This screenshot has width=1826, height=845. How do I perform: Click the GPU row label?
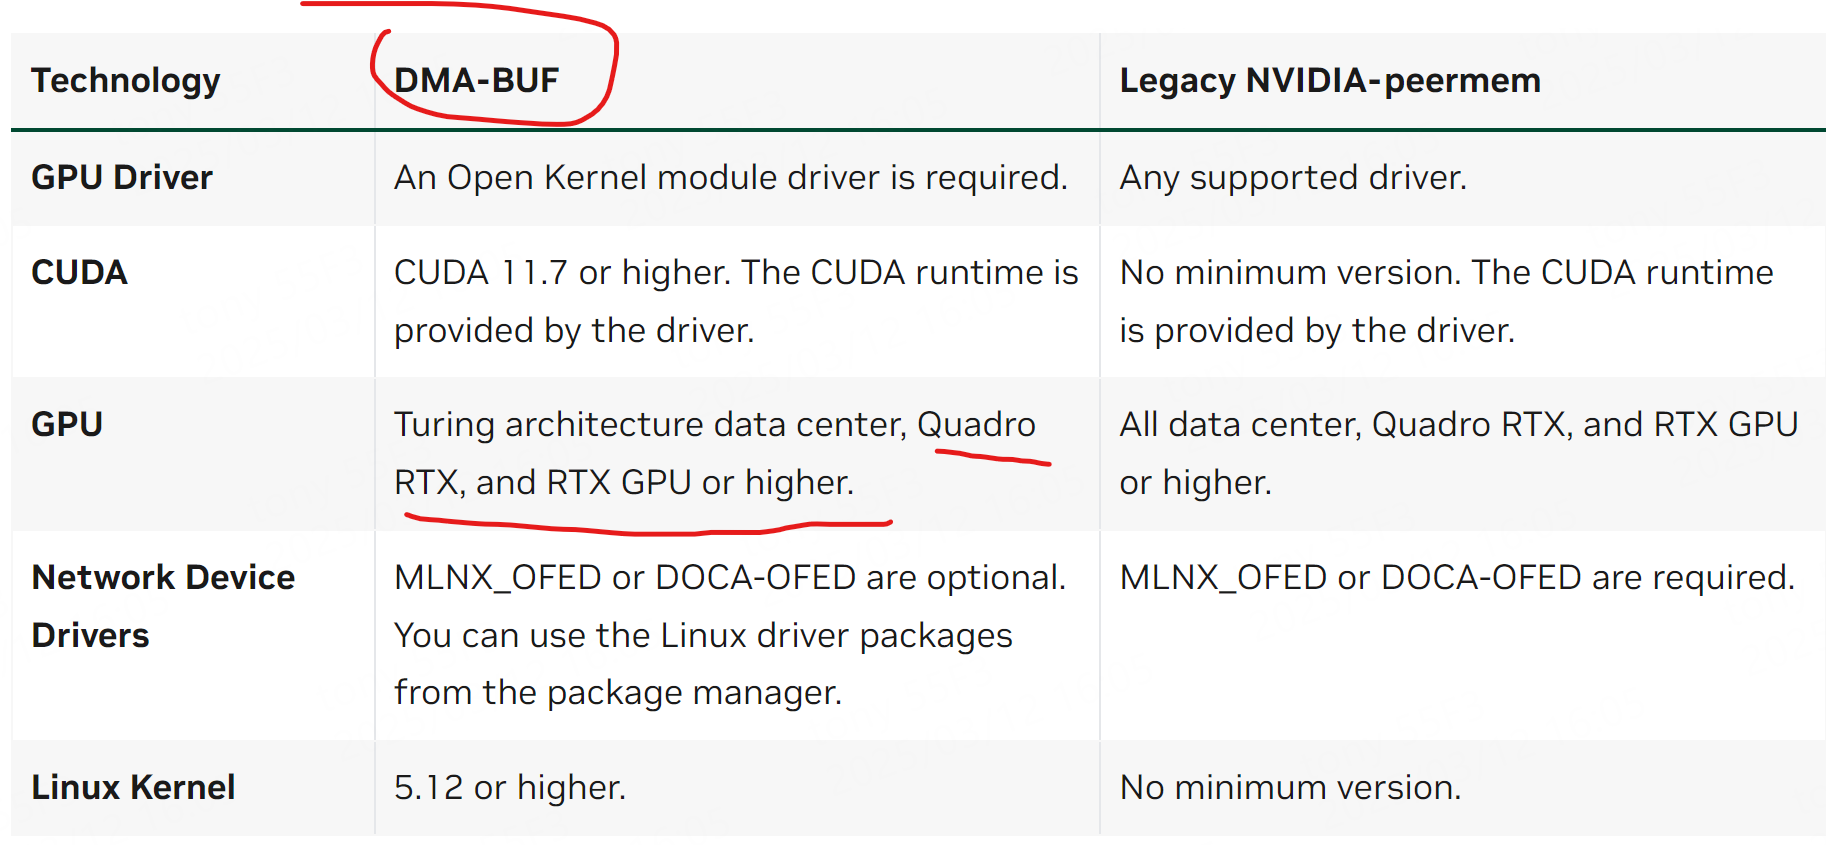coord(67,424)
